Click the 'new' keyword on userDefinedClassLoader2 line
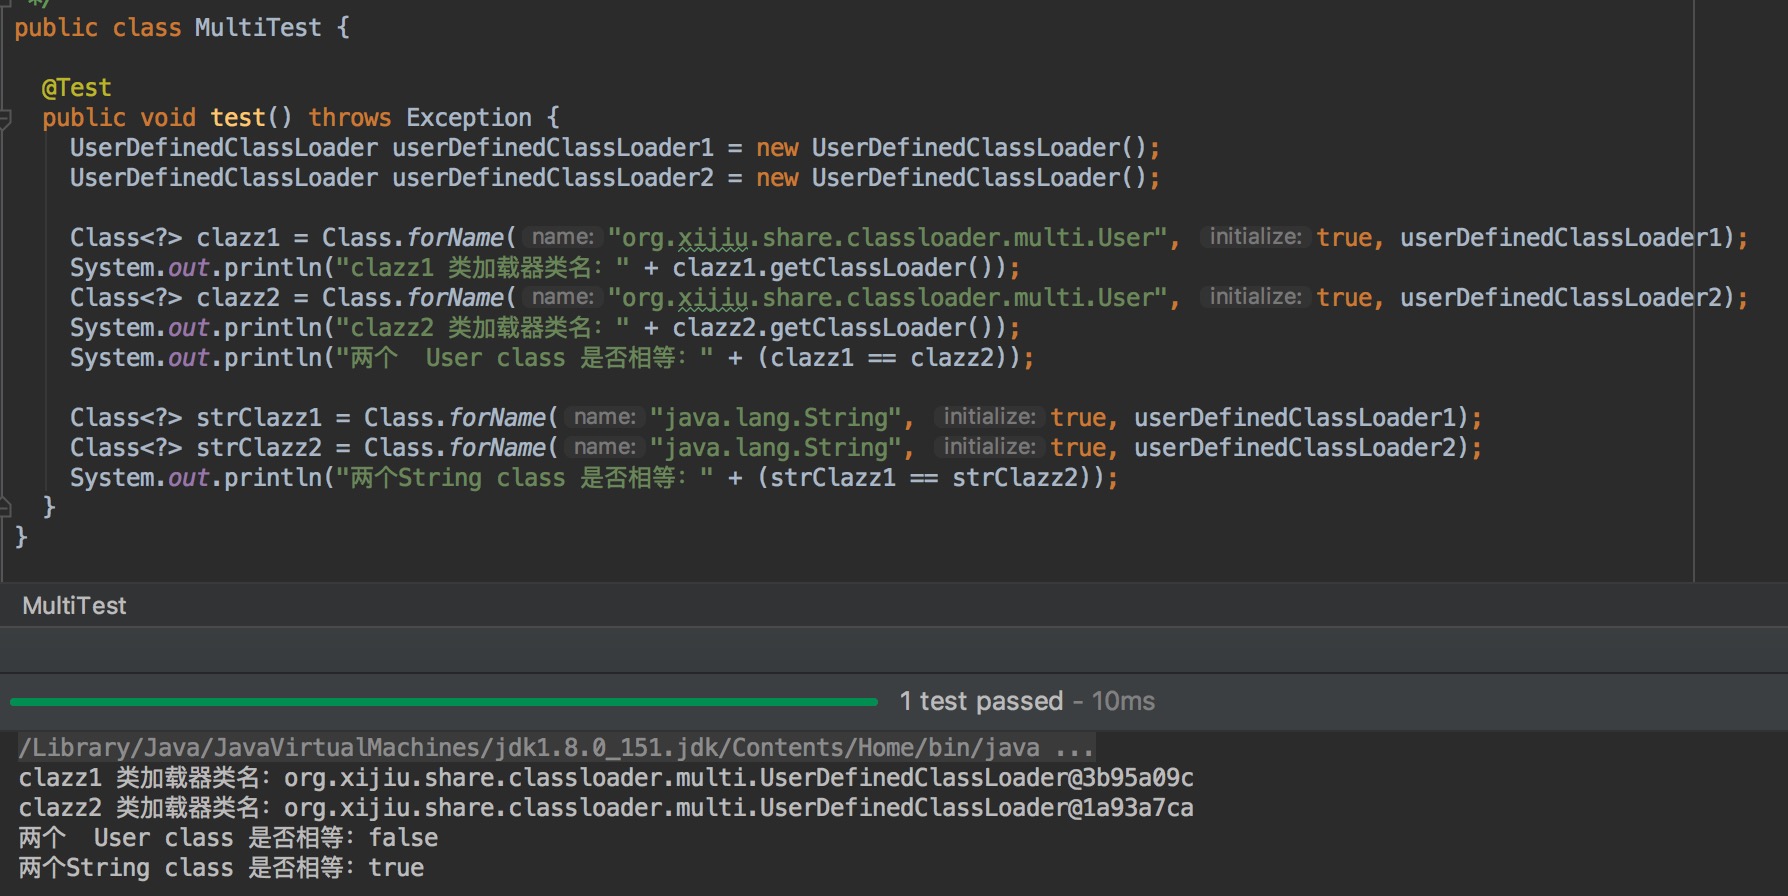The width and height of the screenshot is (1788, 896). (x=777, y=178)
